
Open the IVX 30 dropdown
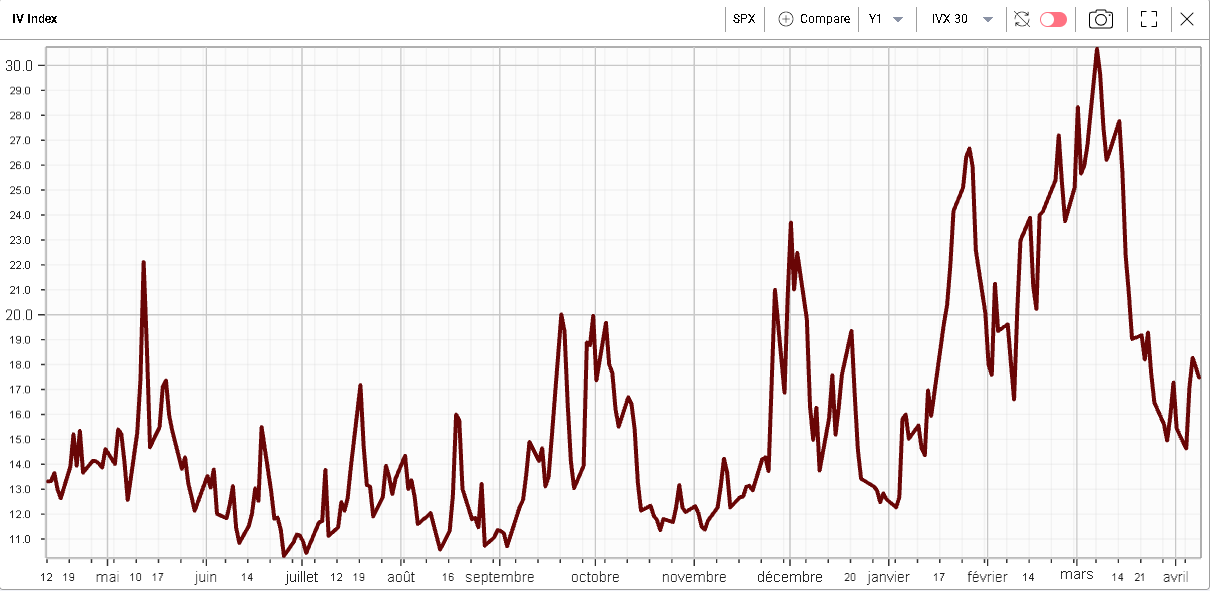[x=962, y=19]
